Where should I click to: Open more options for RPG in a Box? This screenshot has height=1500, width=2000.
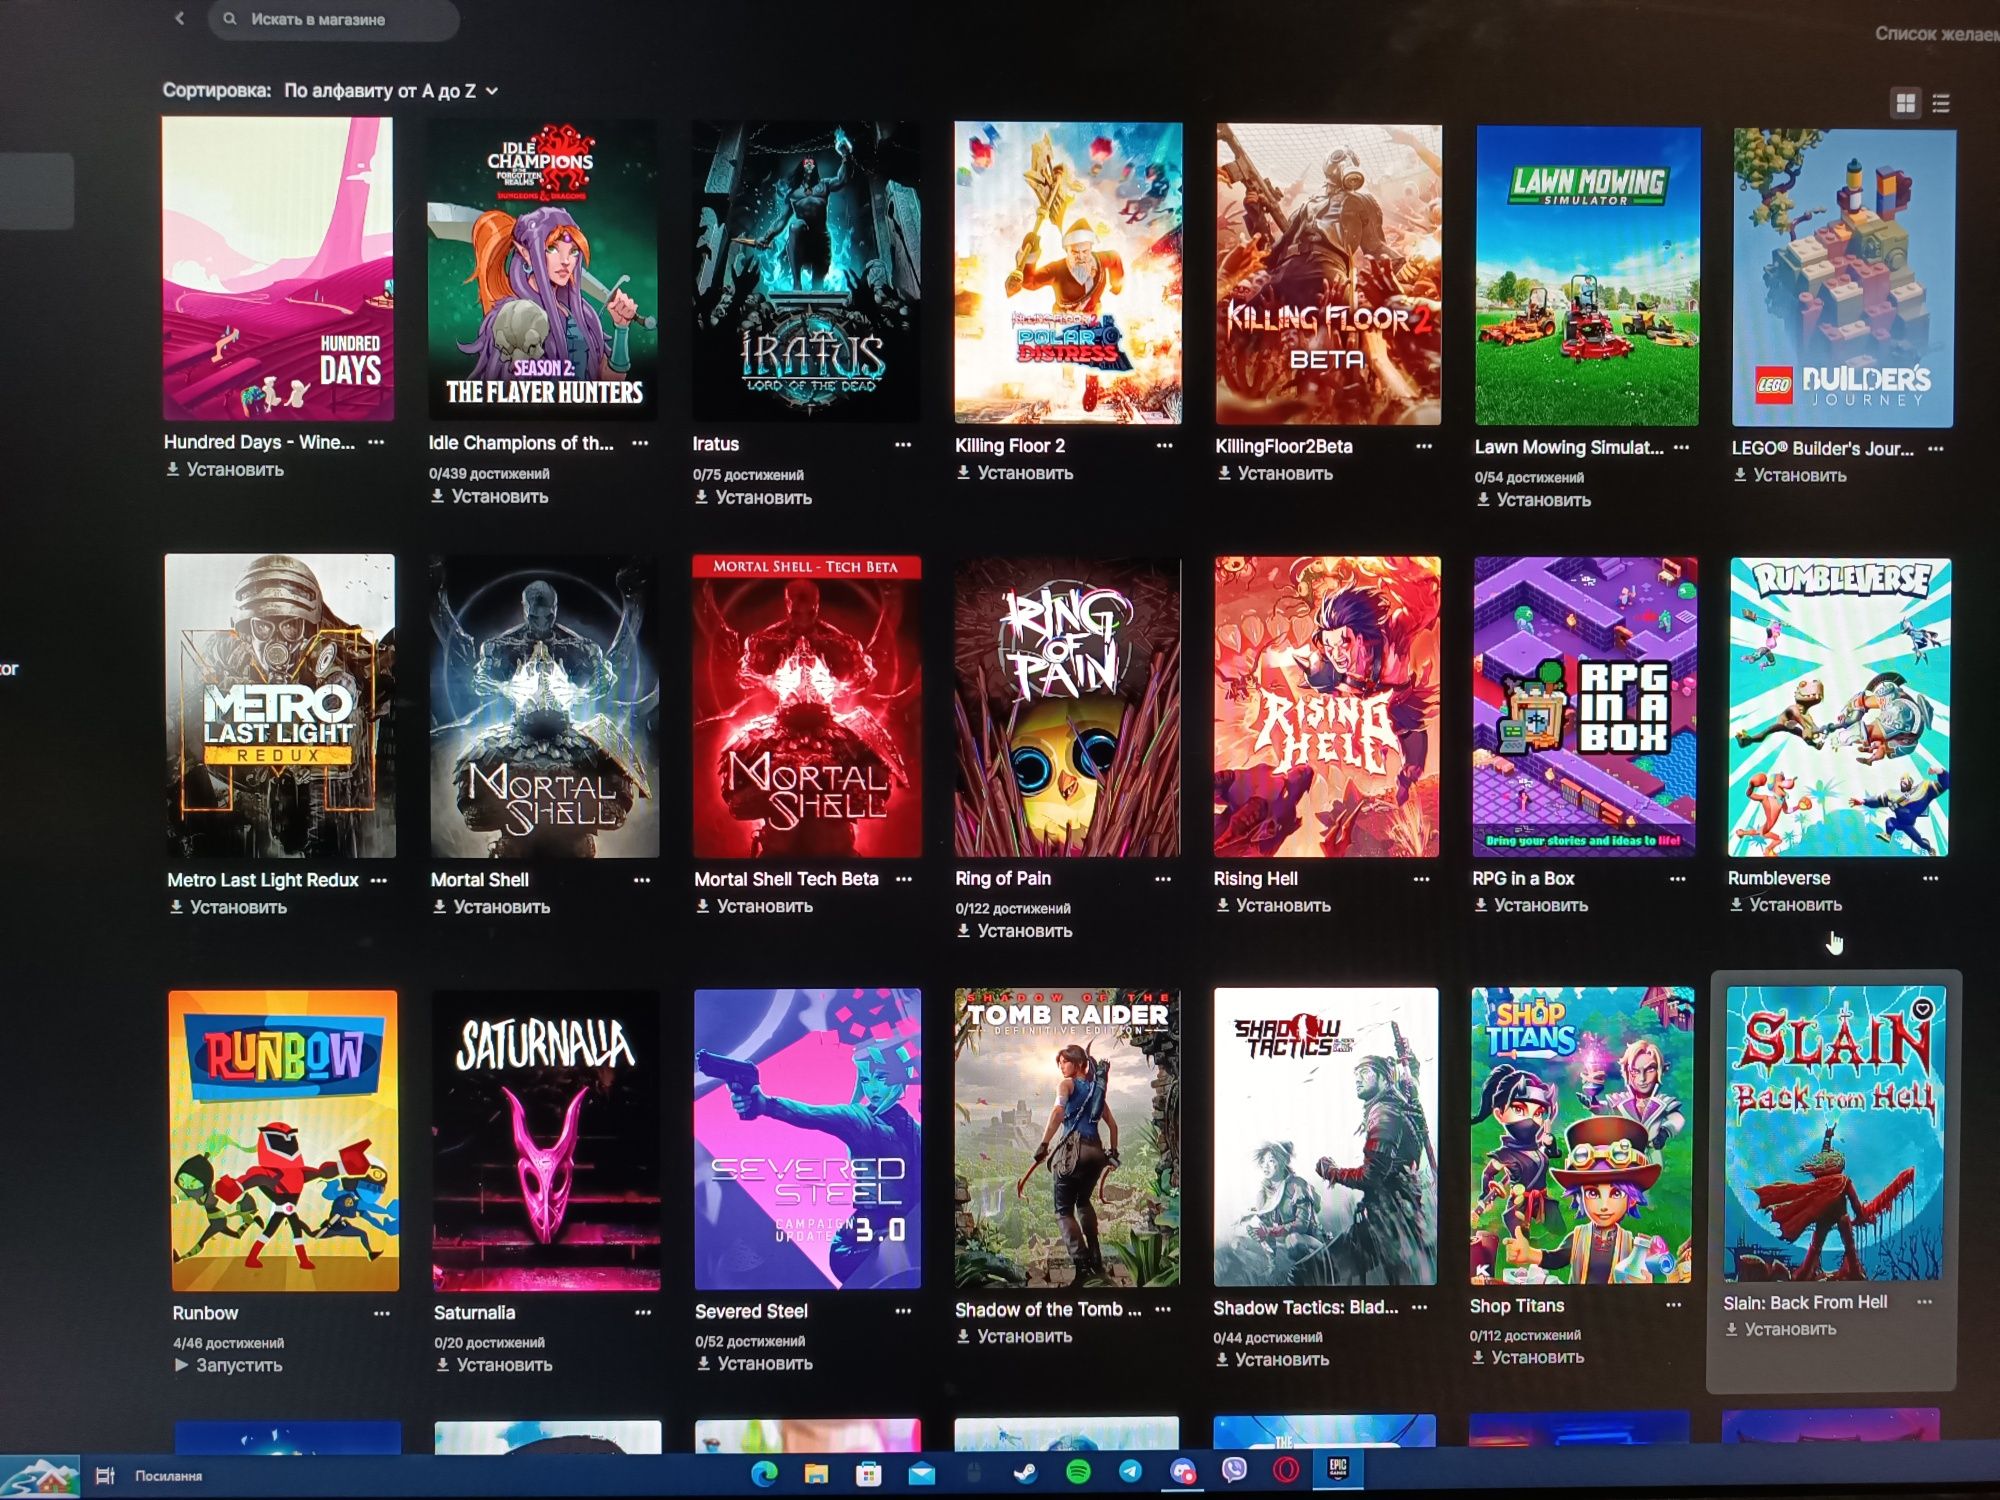[1678, 879]
